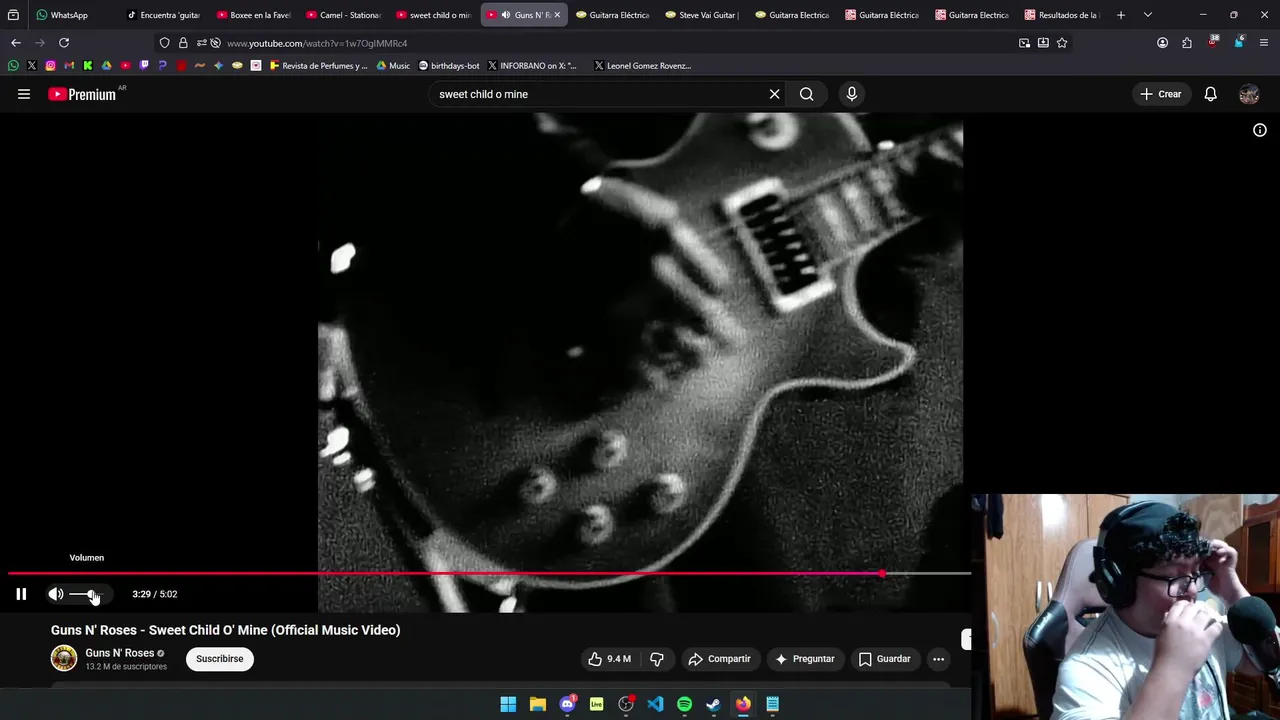Click the Suscribirse button
This screenshot has width=1280, height=720.
pos(220,659)
